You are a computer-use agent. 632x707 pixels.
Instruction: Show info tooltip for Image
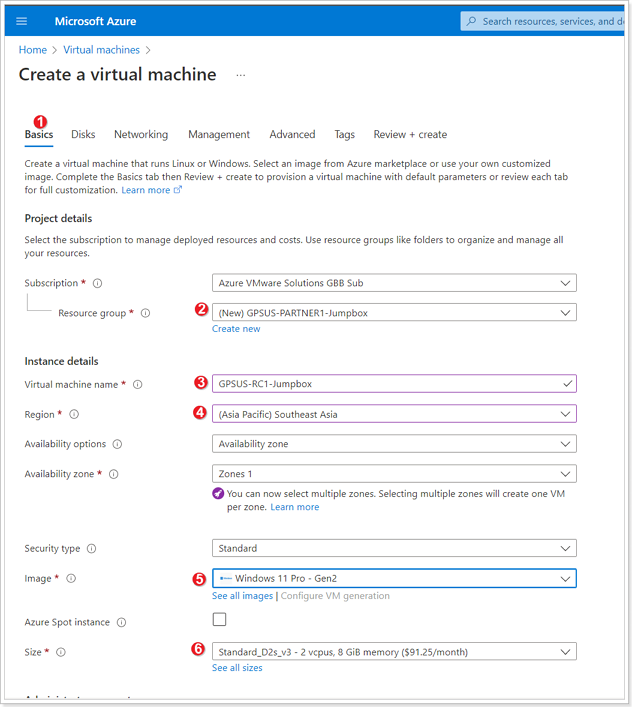click(x=71, y=578)
